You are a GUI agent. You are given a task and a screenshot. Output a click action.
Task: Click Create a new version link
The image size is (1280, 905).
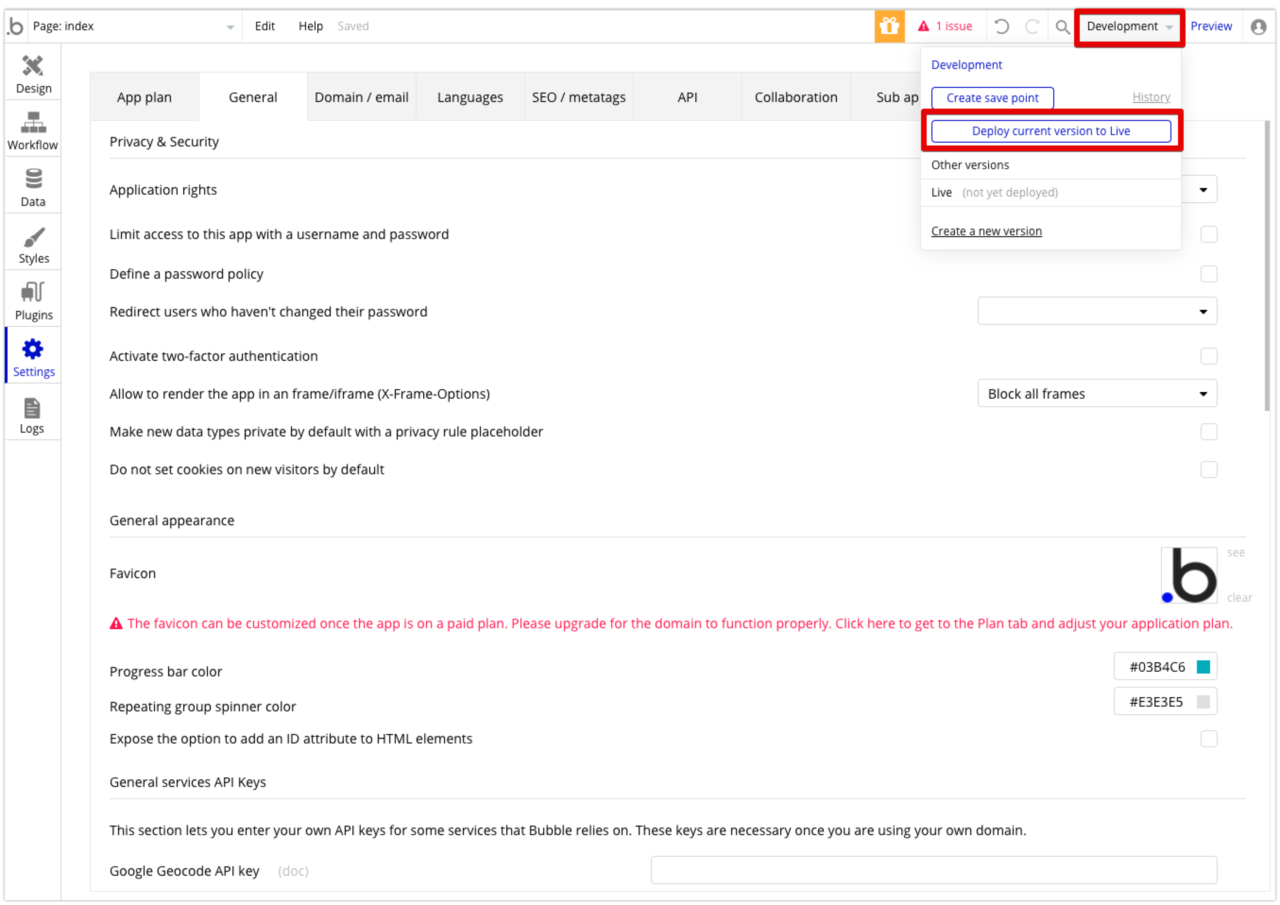pyautogui.click(x=986, y=231)
